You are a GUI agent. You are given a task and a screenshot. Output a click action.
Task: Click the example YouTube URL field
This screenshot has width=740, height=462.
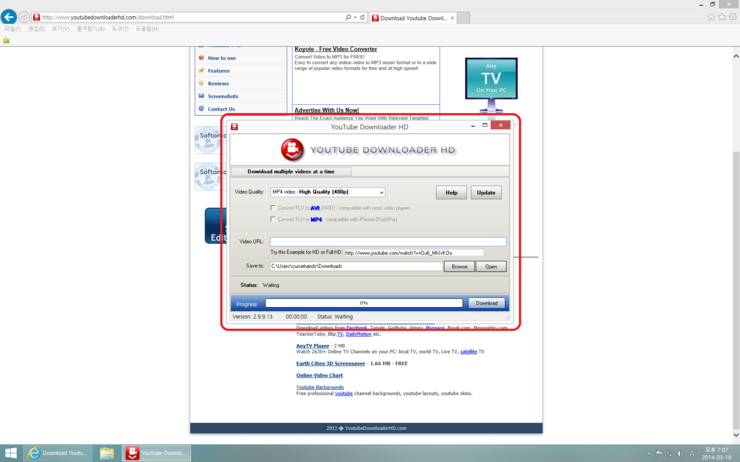click(413, 253)
